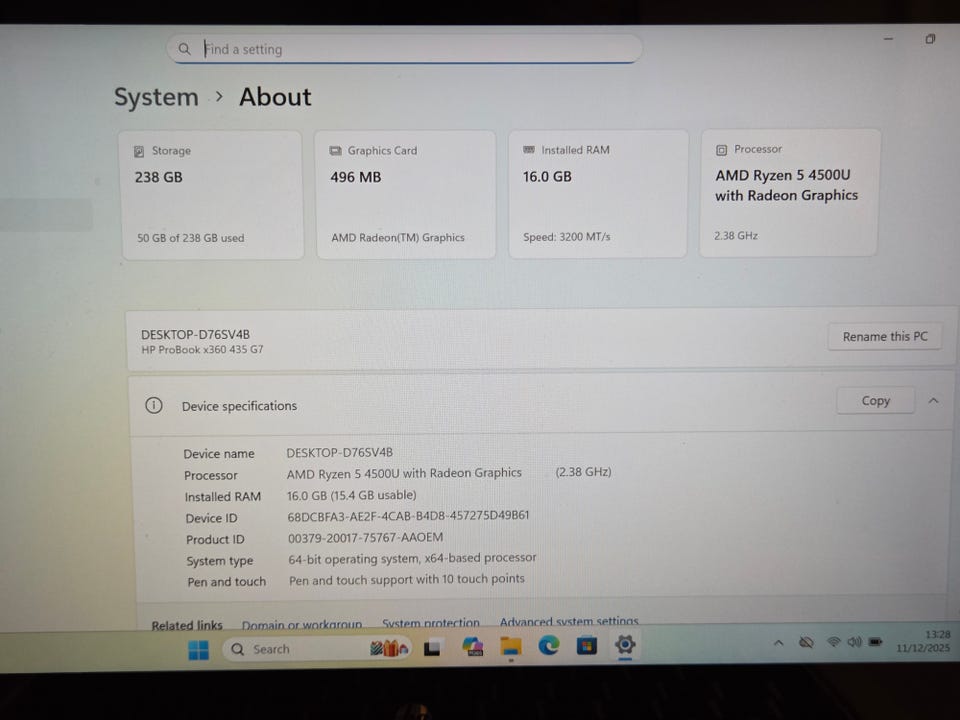Viewport: 960px width, 720px height.
Task: Click Rename this PC button
Action: 885,337
